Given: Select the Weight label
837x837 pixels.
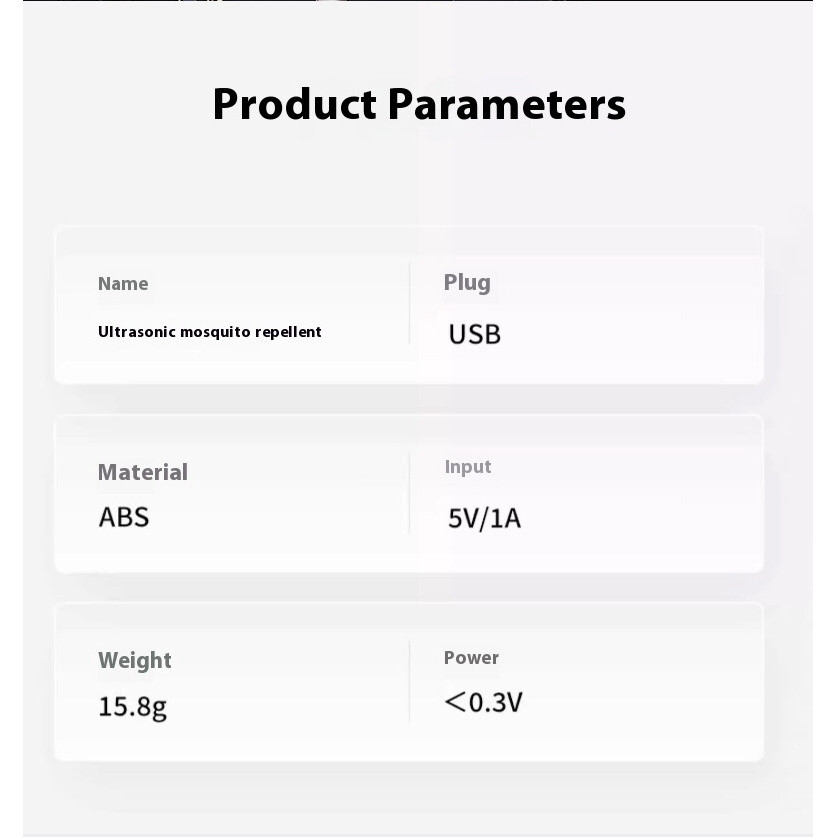Looking at the screenshot, I should [x=135, y=661].
